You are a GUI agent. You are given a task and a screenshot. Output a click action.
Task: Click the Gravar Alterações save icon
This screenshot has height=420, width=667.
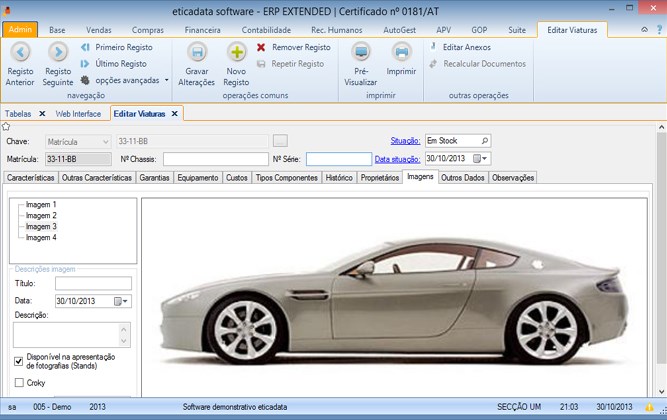(x=197, y=51)
